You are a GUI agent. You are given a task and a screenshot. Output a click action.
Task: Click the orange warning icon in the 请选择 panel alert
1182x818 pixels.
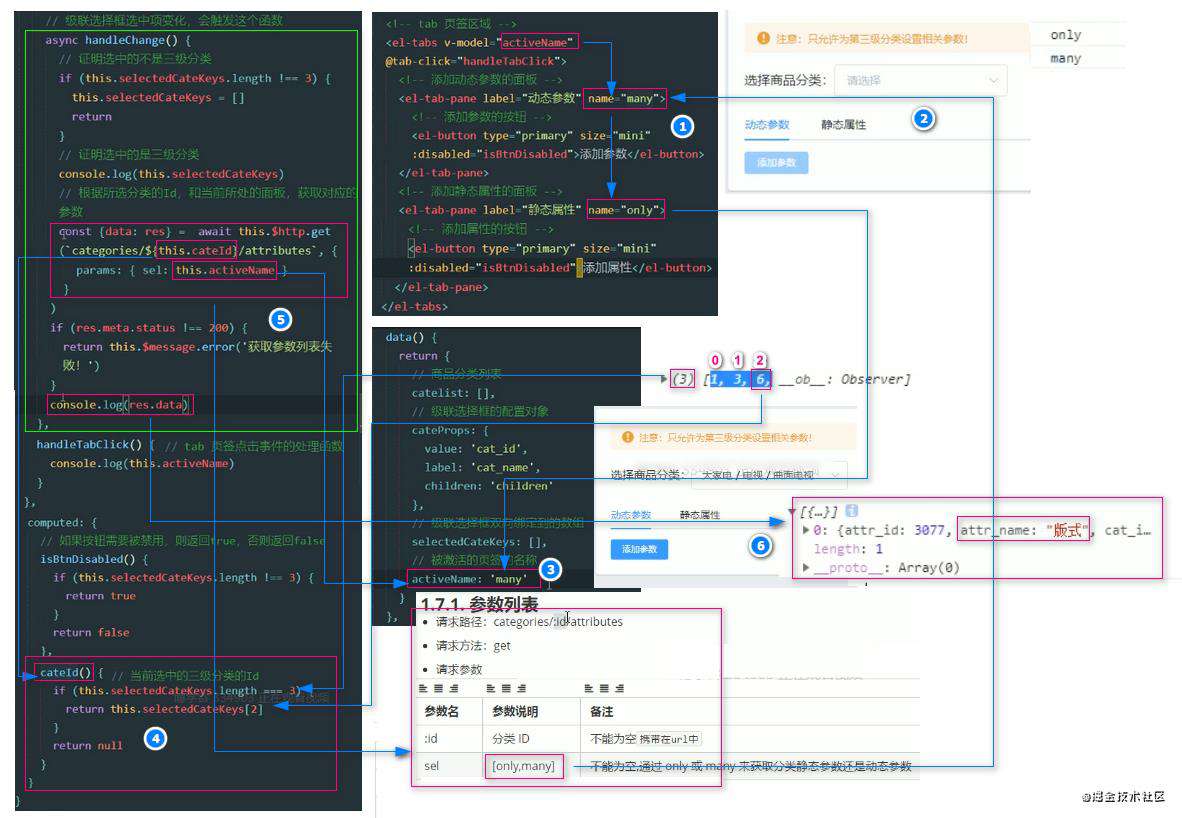click(x=763, y=38)
